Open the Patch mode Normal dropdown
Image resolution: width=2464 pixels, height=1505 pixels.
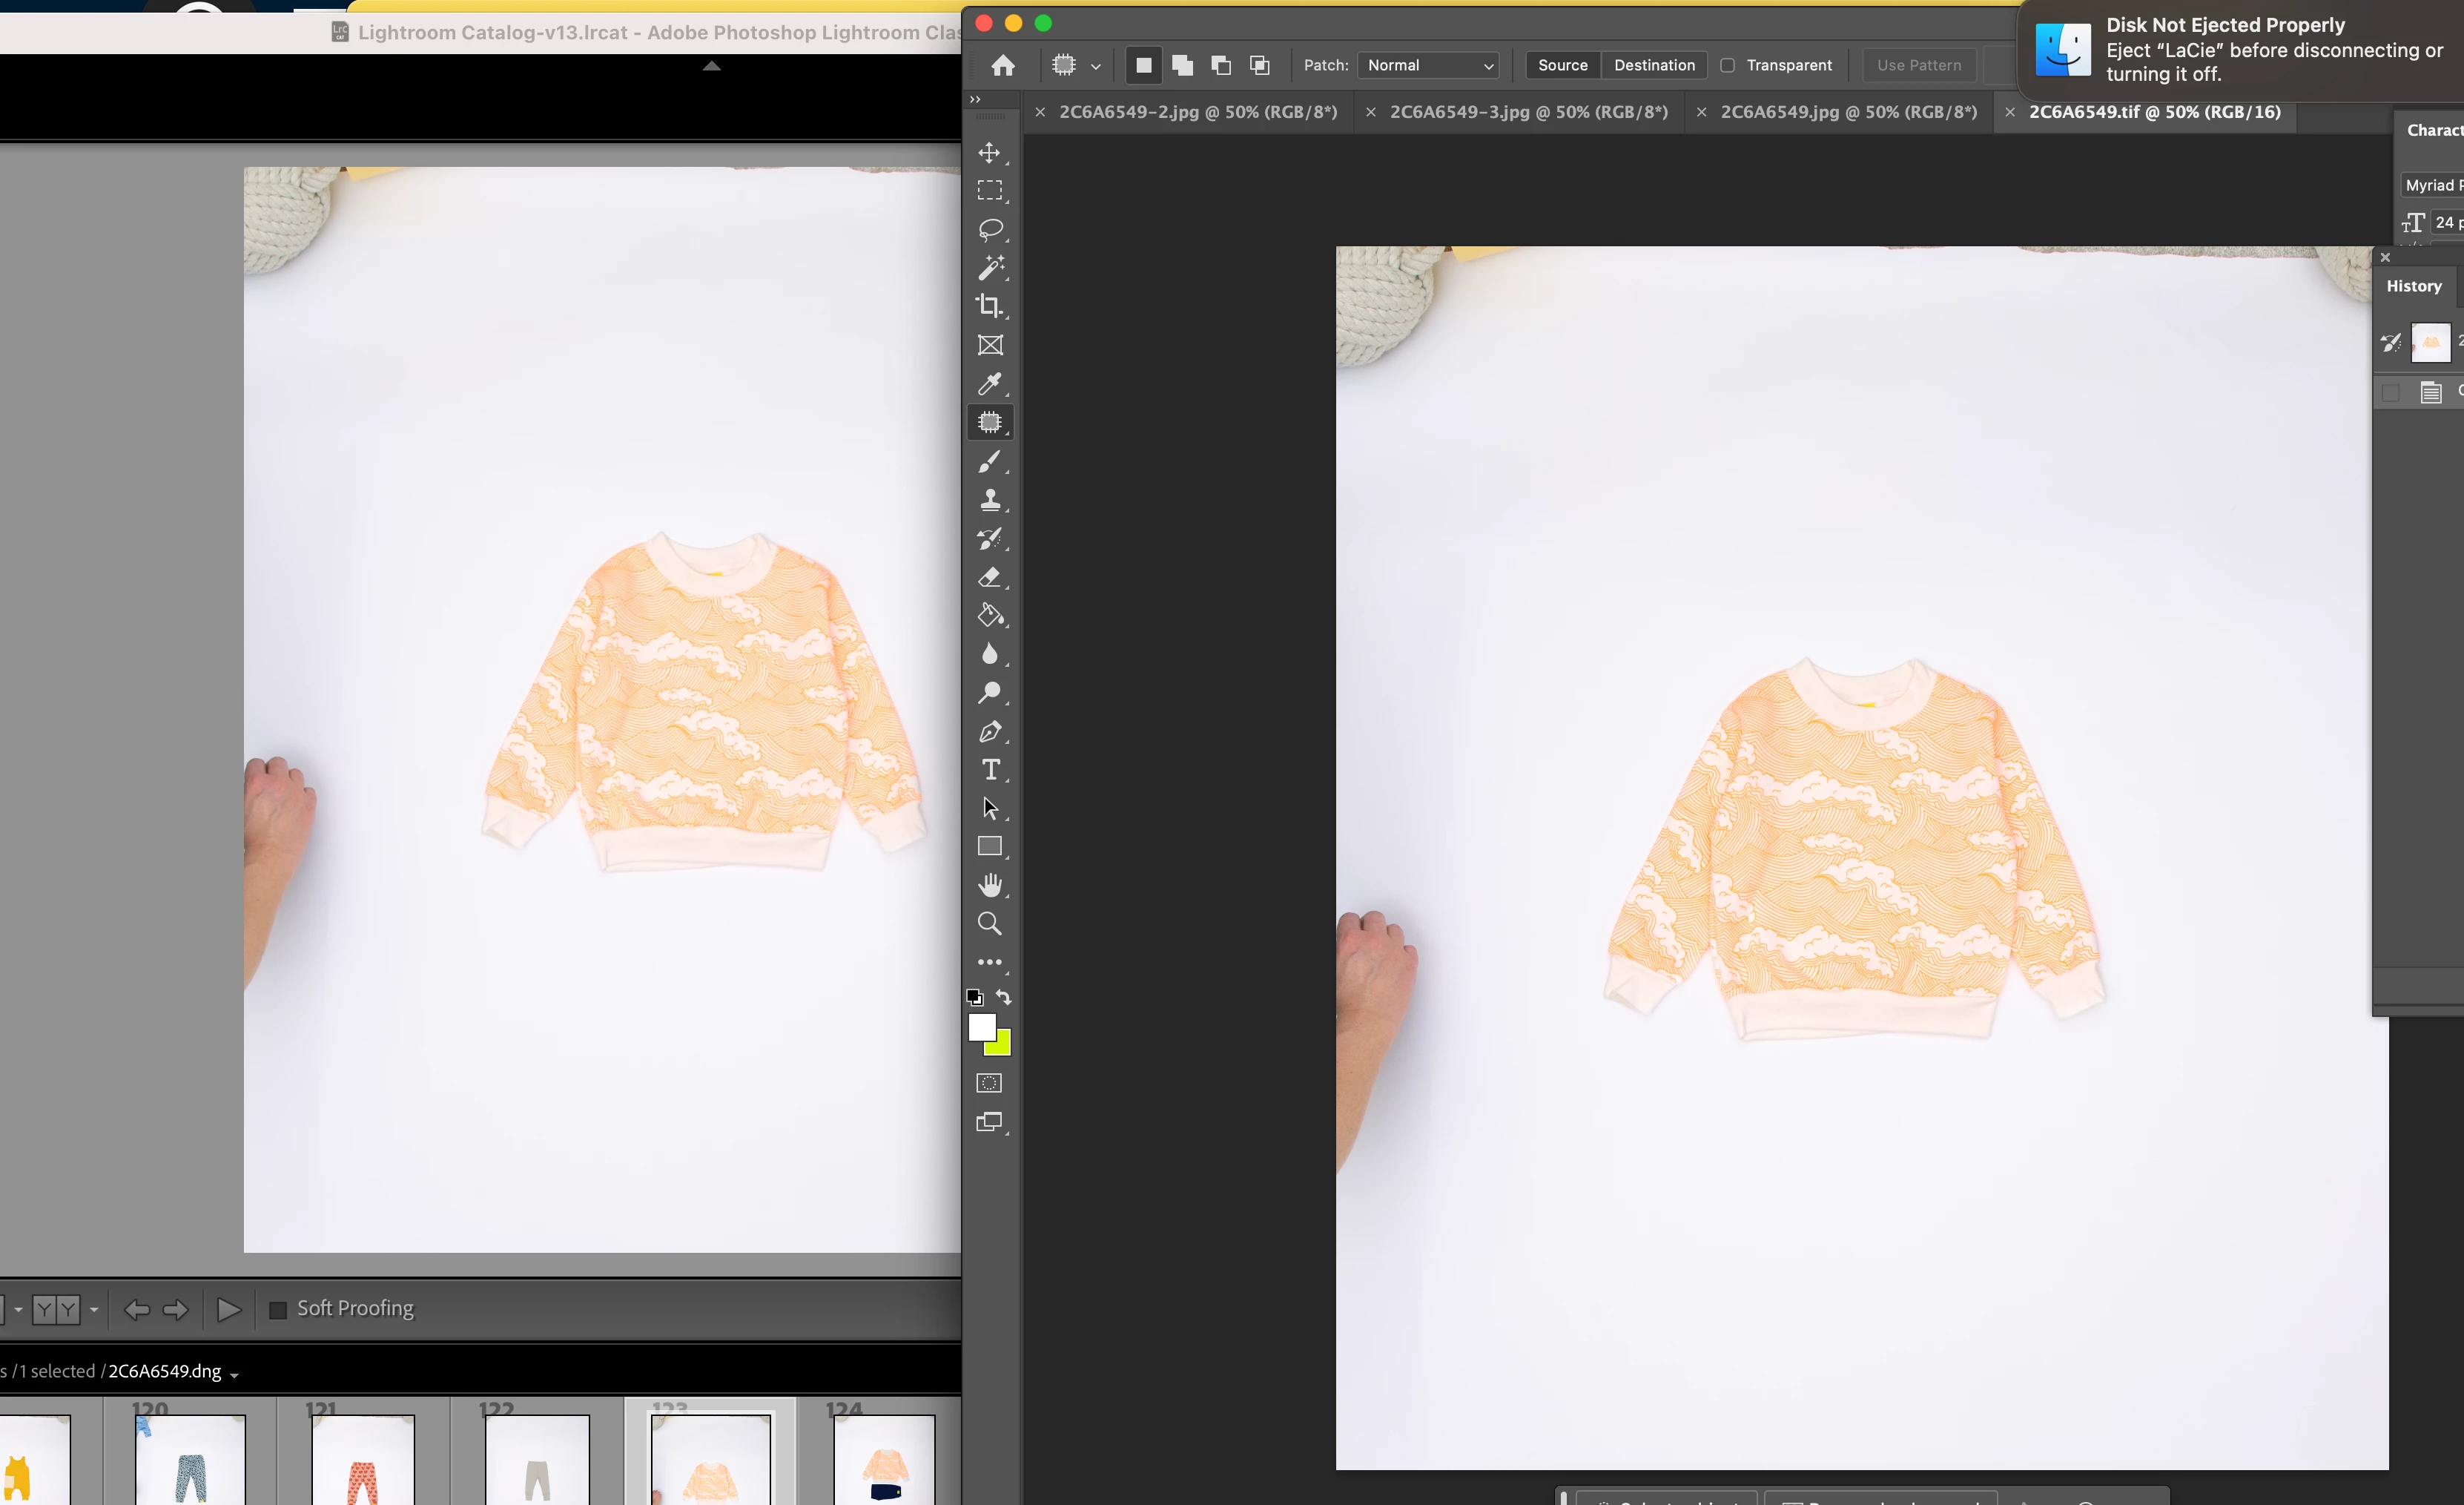[1430, 66]
